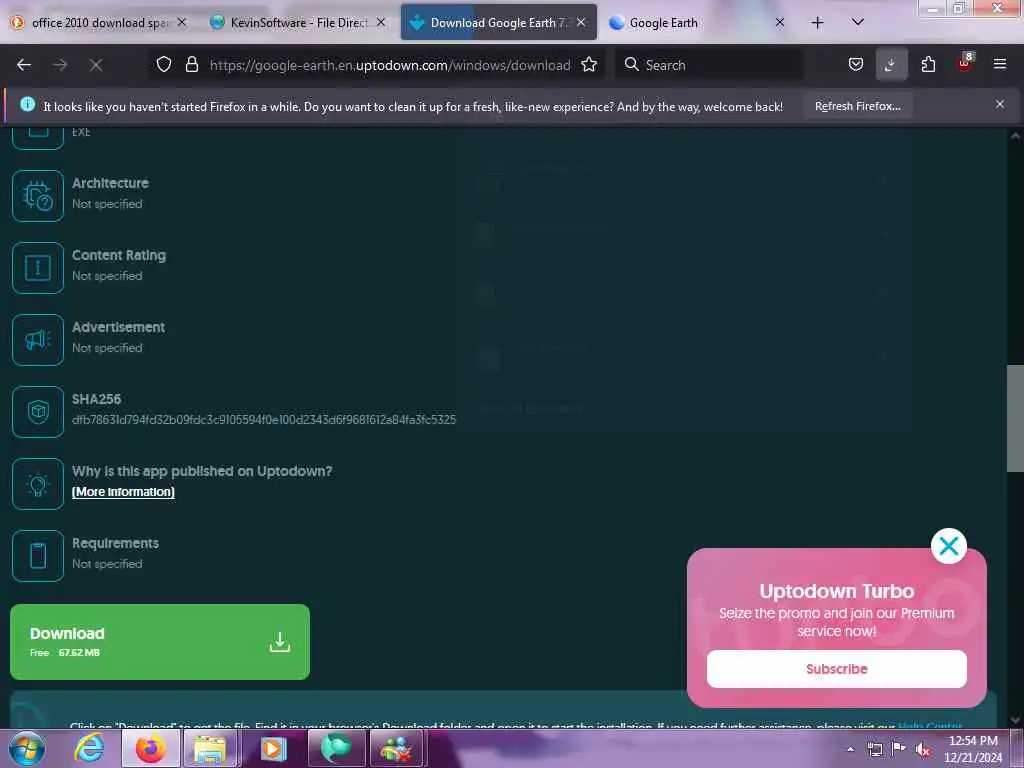Open Windows Media Player from taskbar
Viewport: 1024px width, 768px height.
273,748
